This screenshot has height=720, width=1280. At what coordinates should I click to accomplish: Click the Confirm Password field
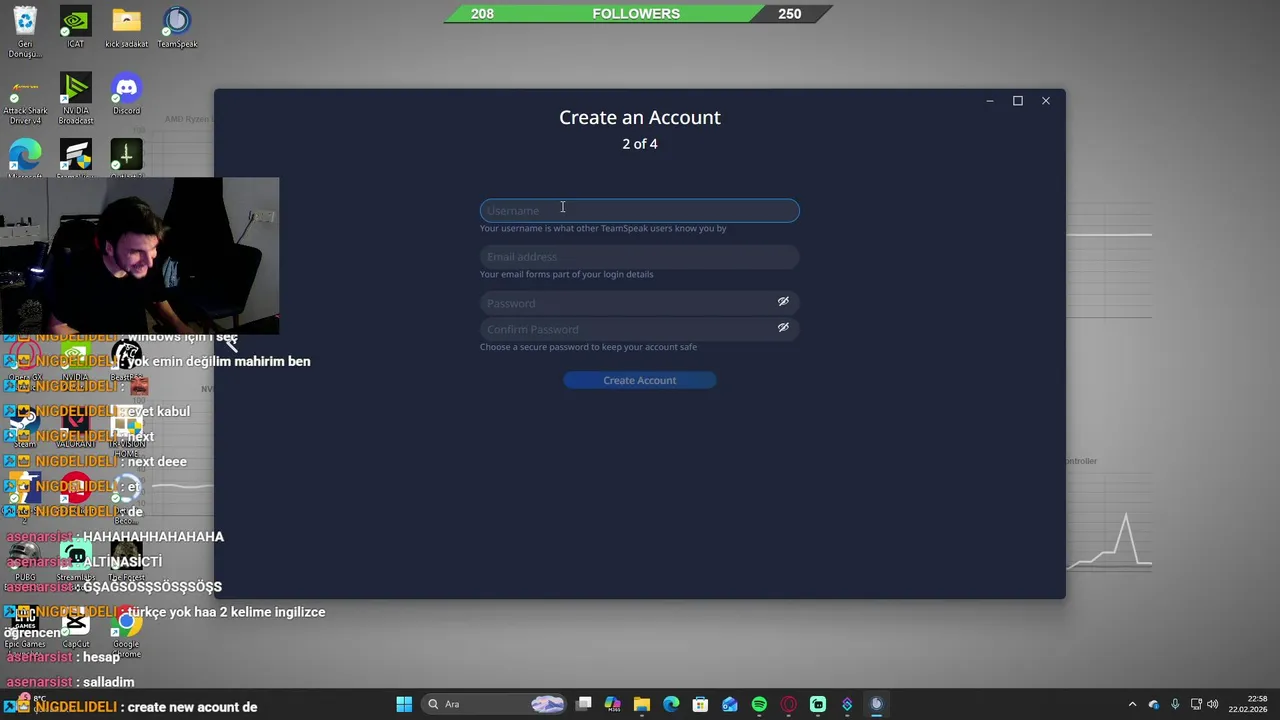[639, 329]
